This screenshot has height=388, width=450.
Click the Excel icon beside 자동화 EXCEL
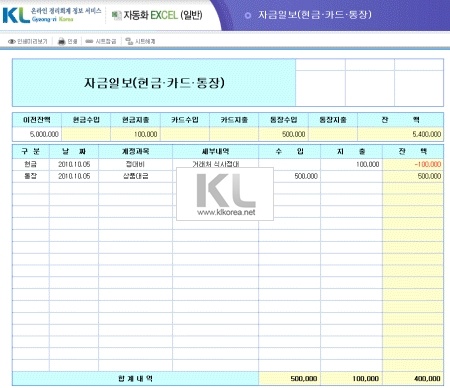point(117,15)
